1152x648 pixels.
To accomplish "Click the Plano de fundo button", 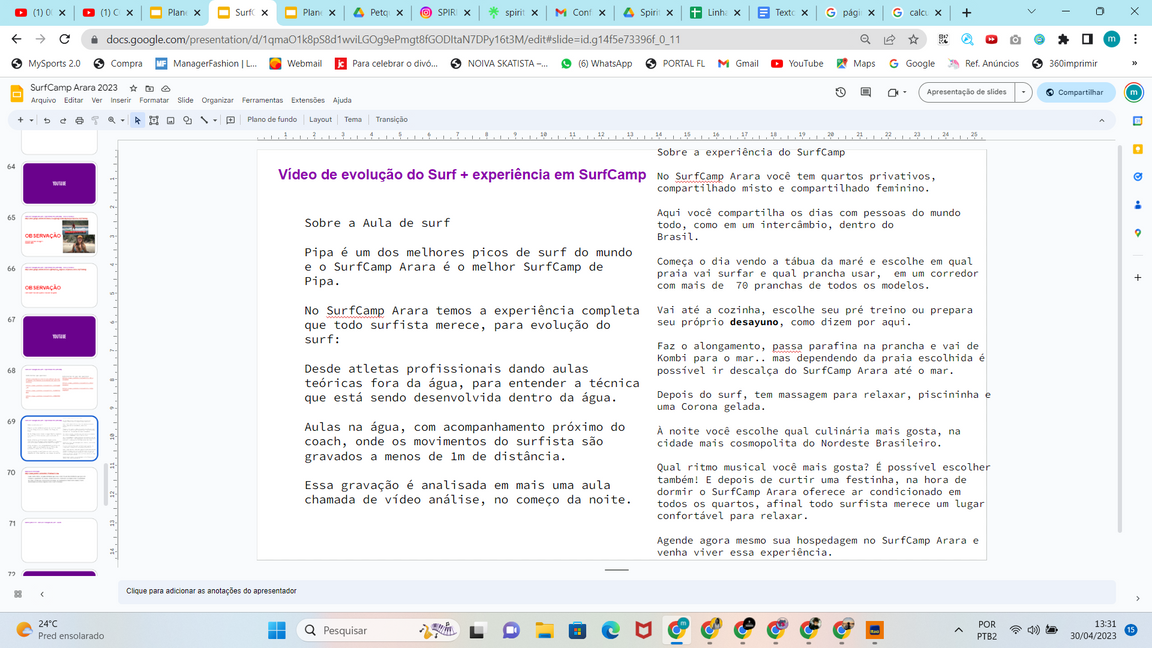I will pos(272,120).
